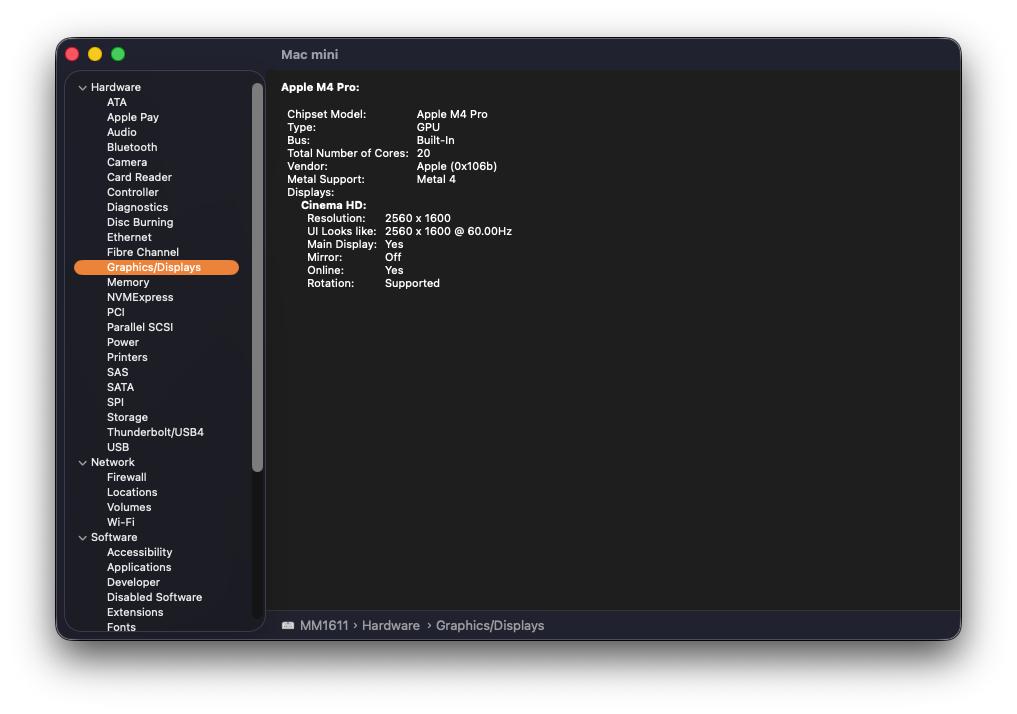Collapse the Hardware section

click(83, 88)
